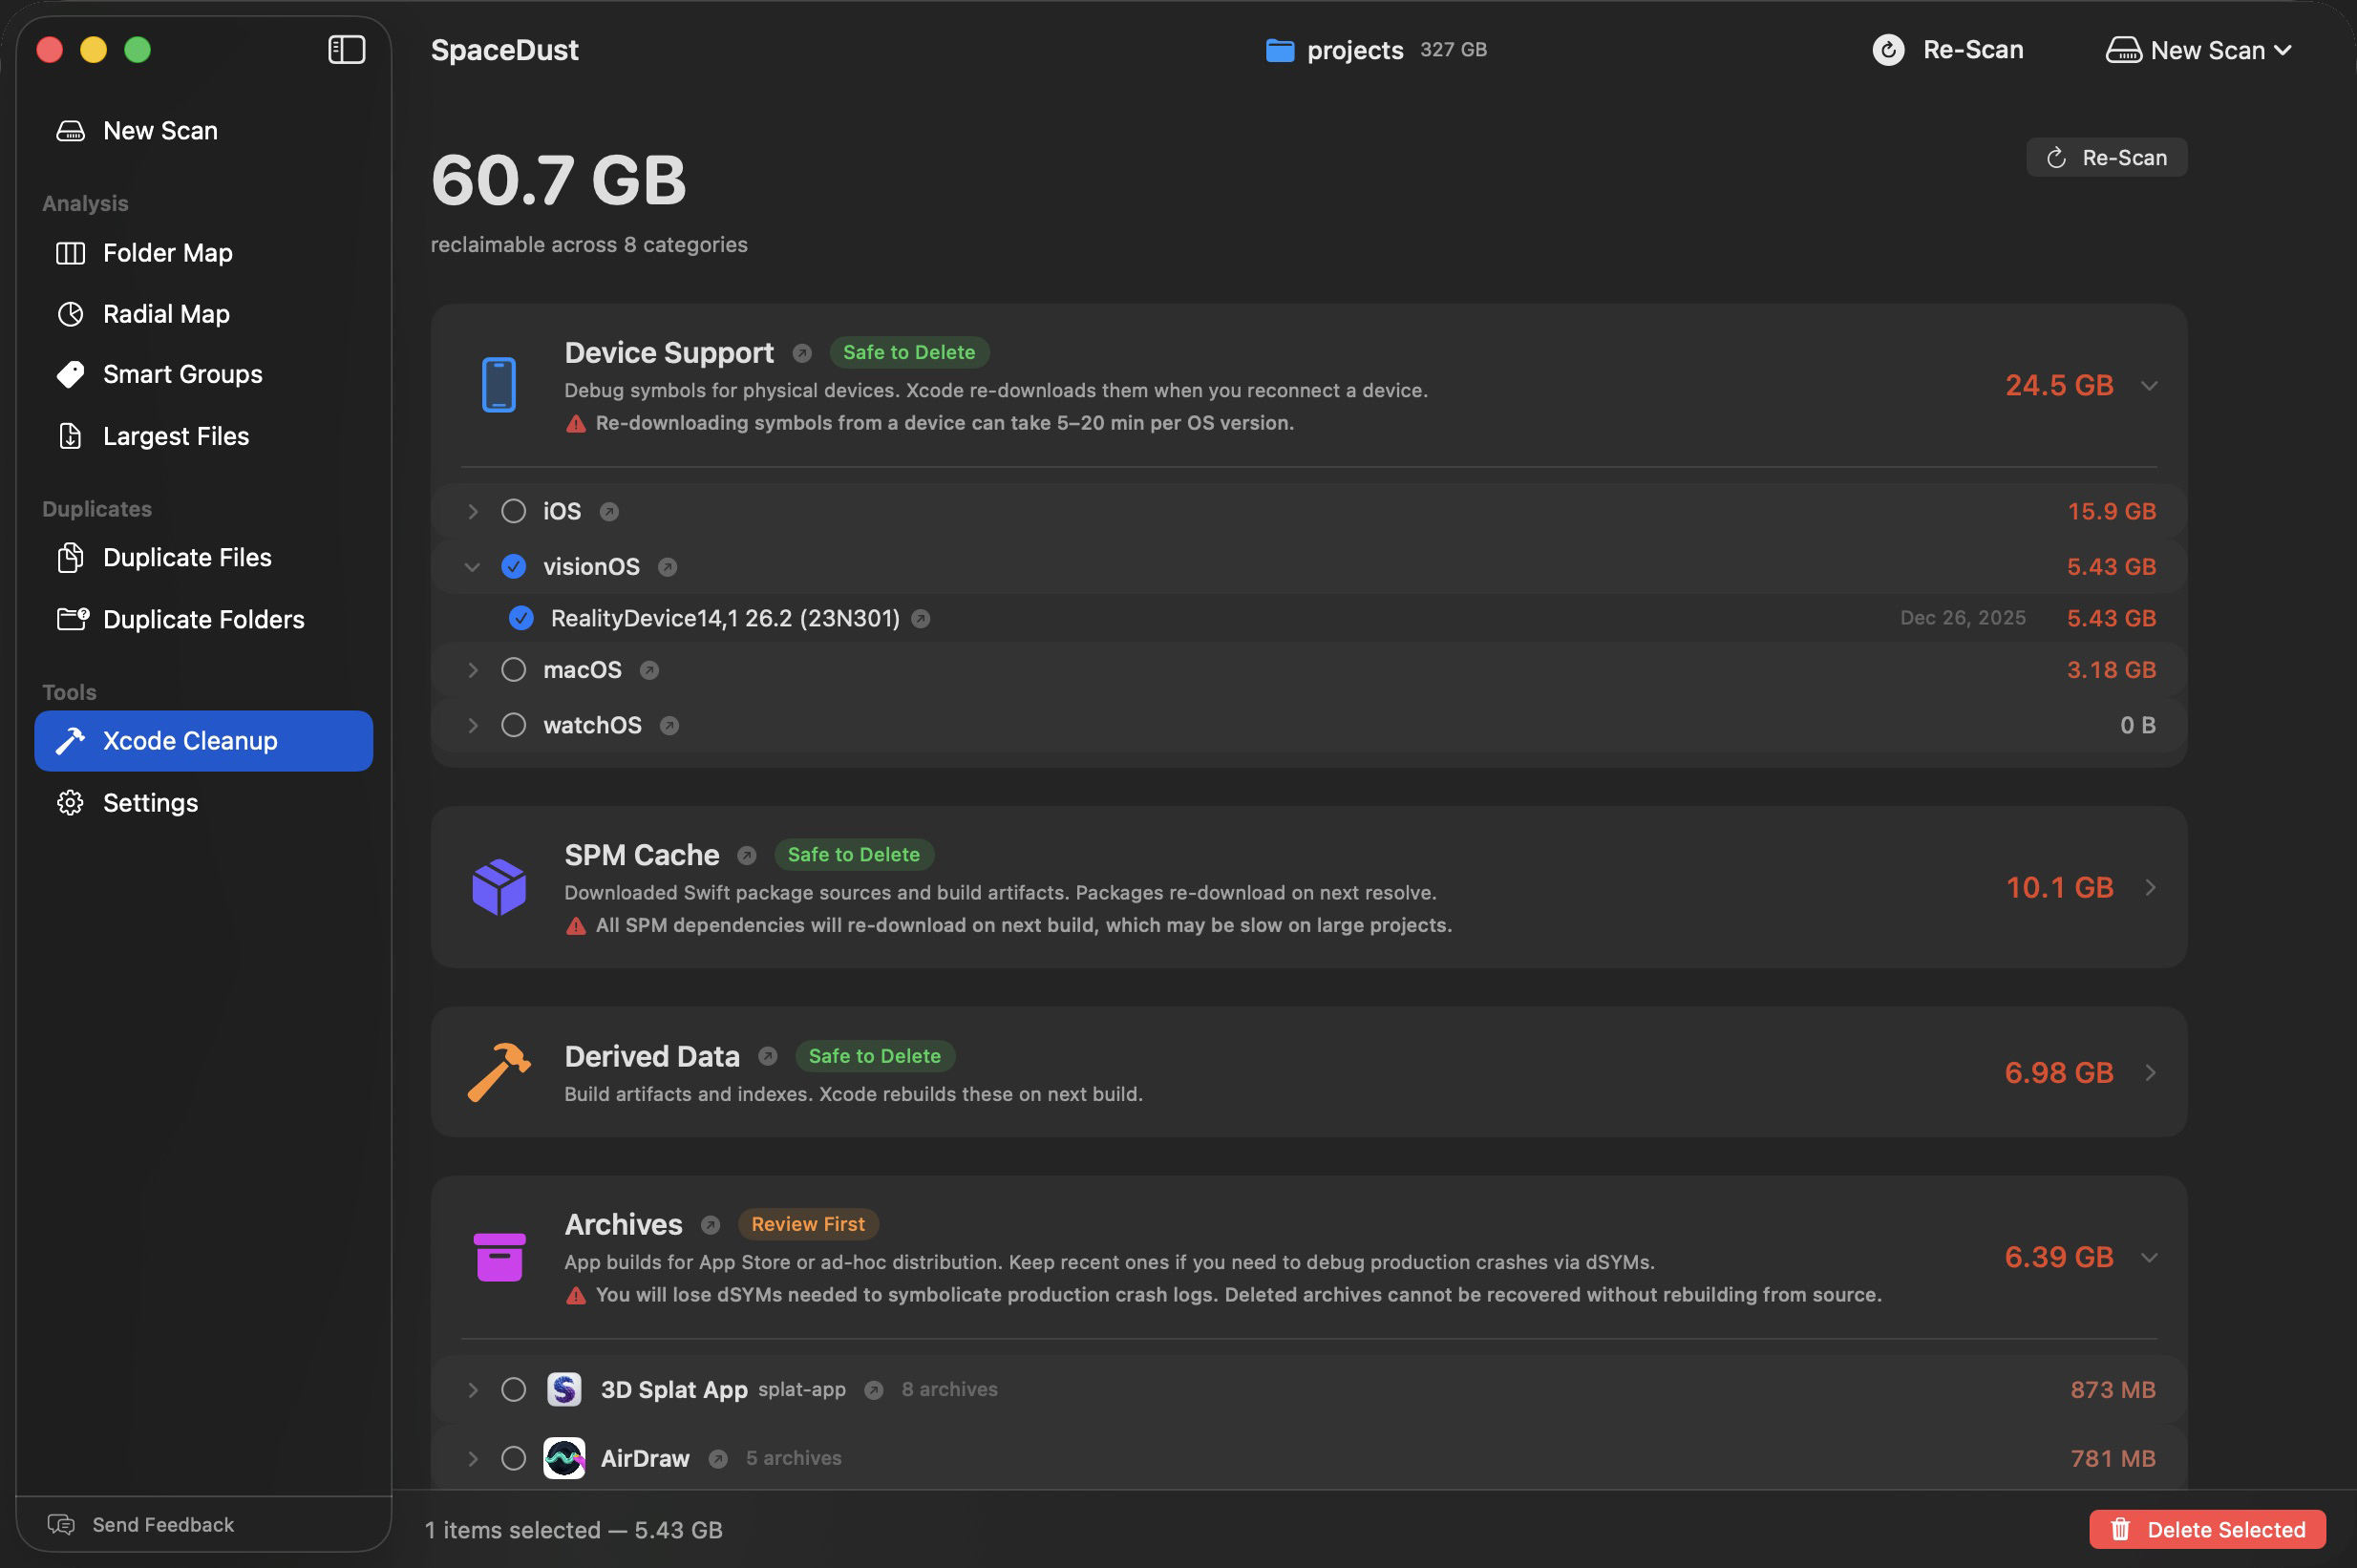Screen dimensions: 2357x1568
Task: Click the projects folder name in title bar
Action: [1355, 50]
